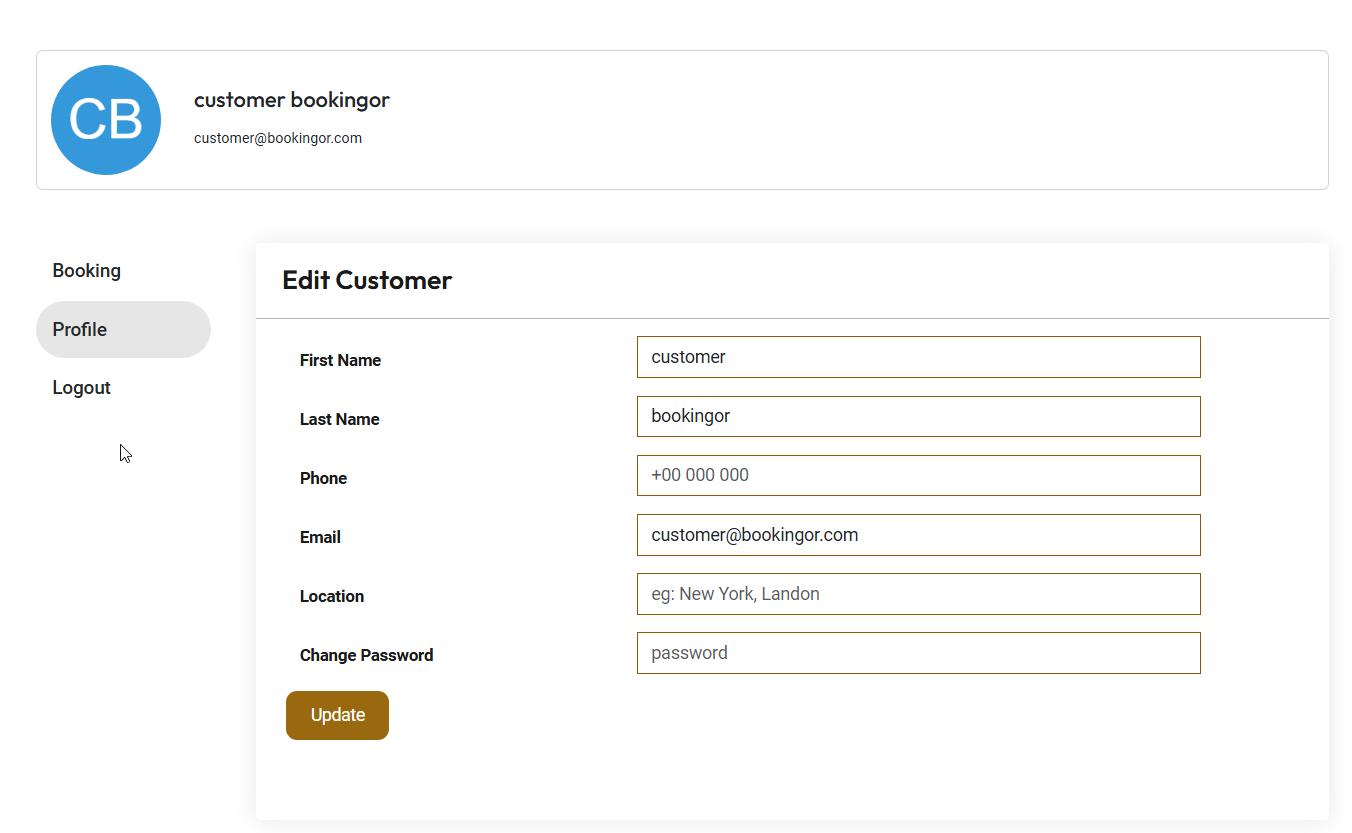Click the Email label
This screenshot has height=833, width=1352.
(320, 537)
